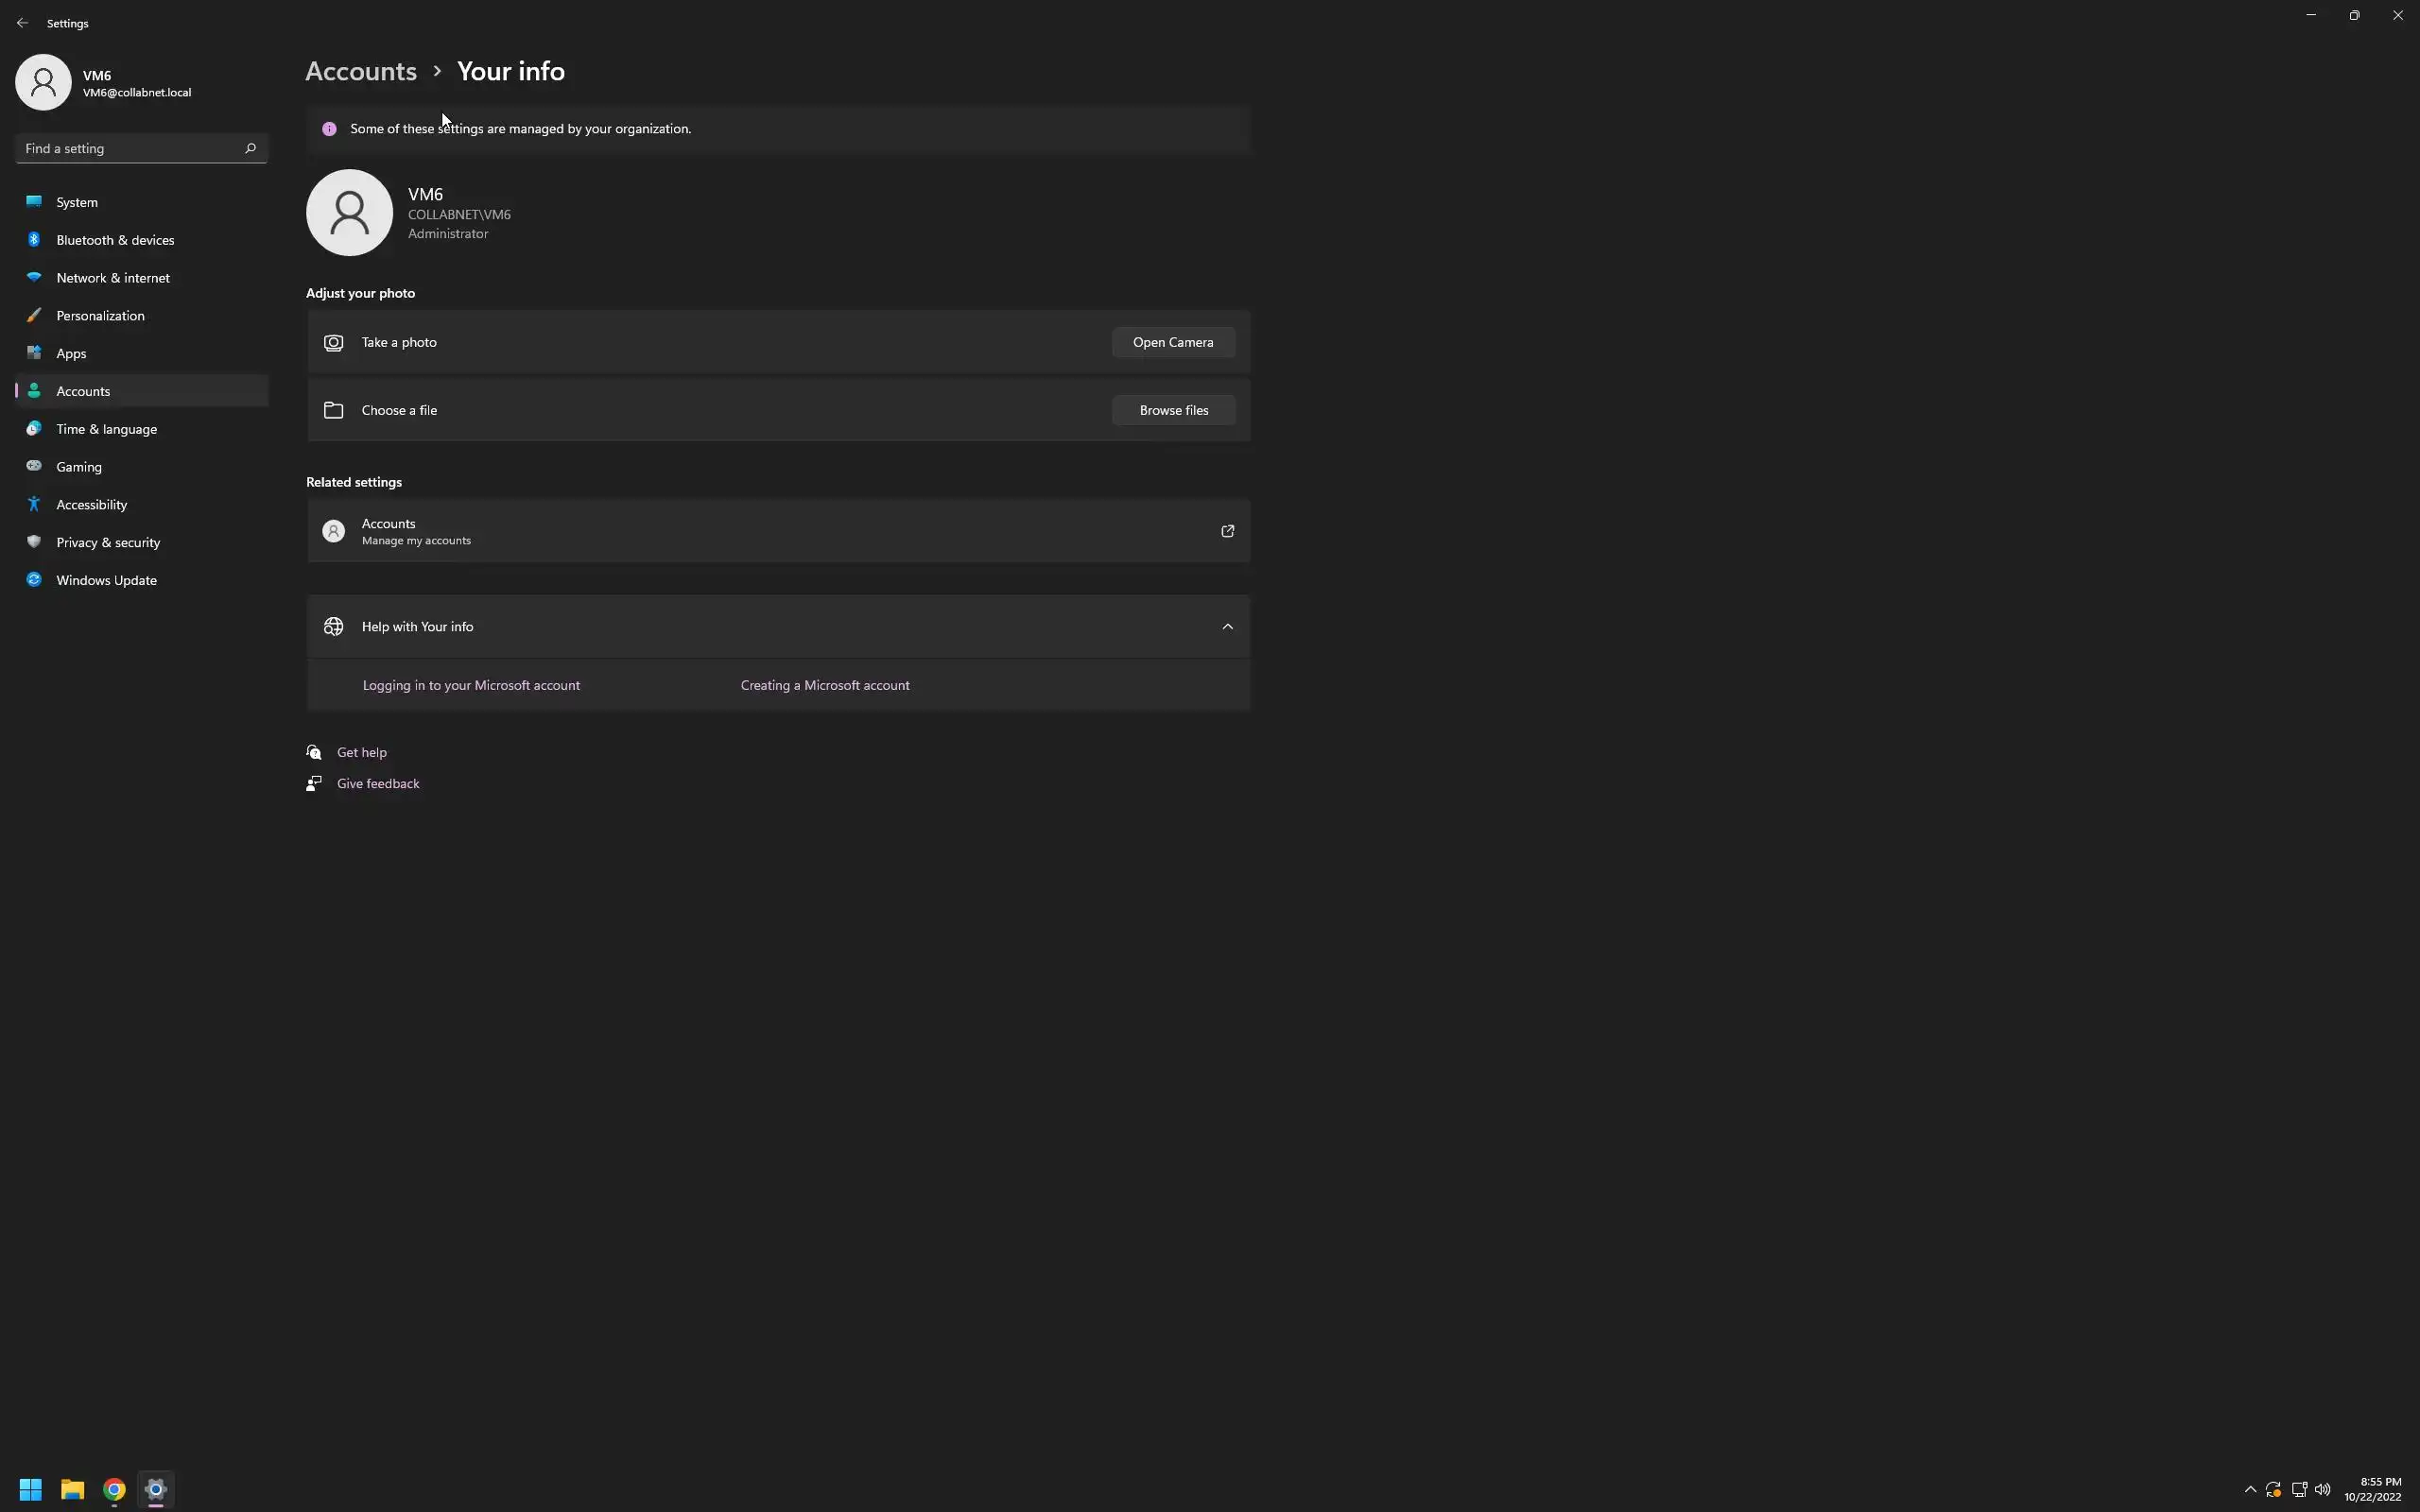The image size is (2420, 1512).
Task: Click the back arrow in Settings header
Action: click(x=22, y=23)
